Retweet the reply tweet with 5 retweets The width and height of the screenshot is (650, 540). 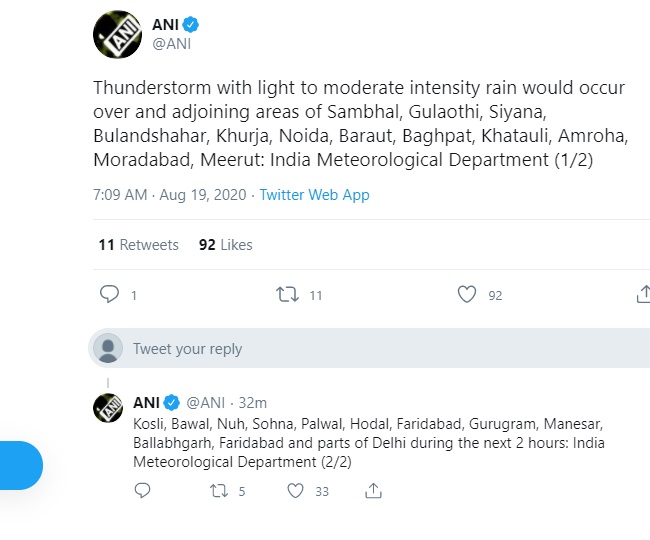click(218, 491)
